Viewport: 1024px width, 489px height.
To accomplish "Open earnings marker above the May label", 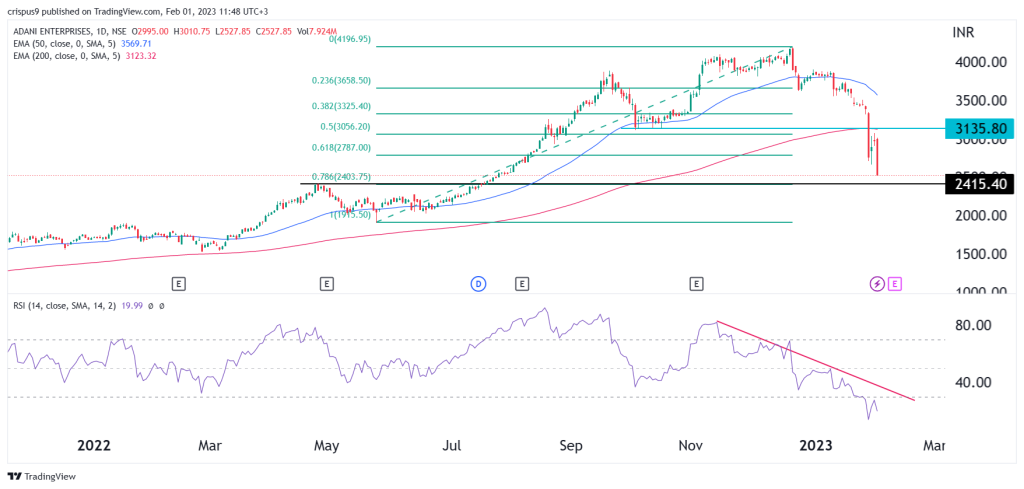I will 327,283.
